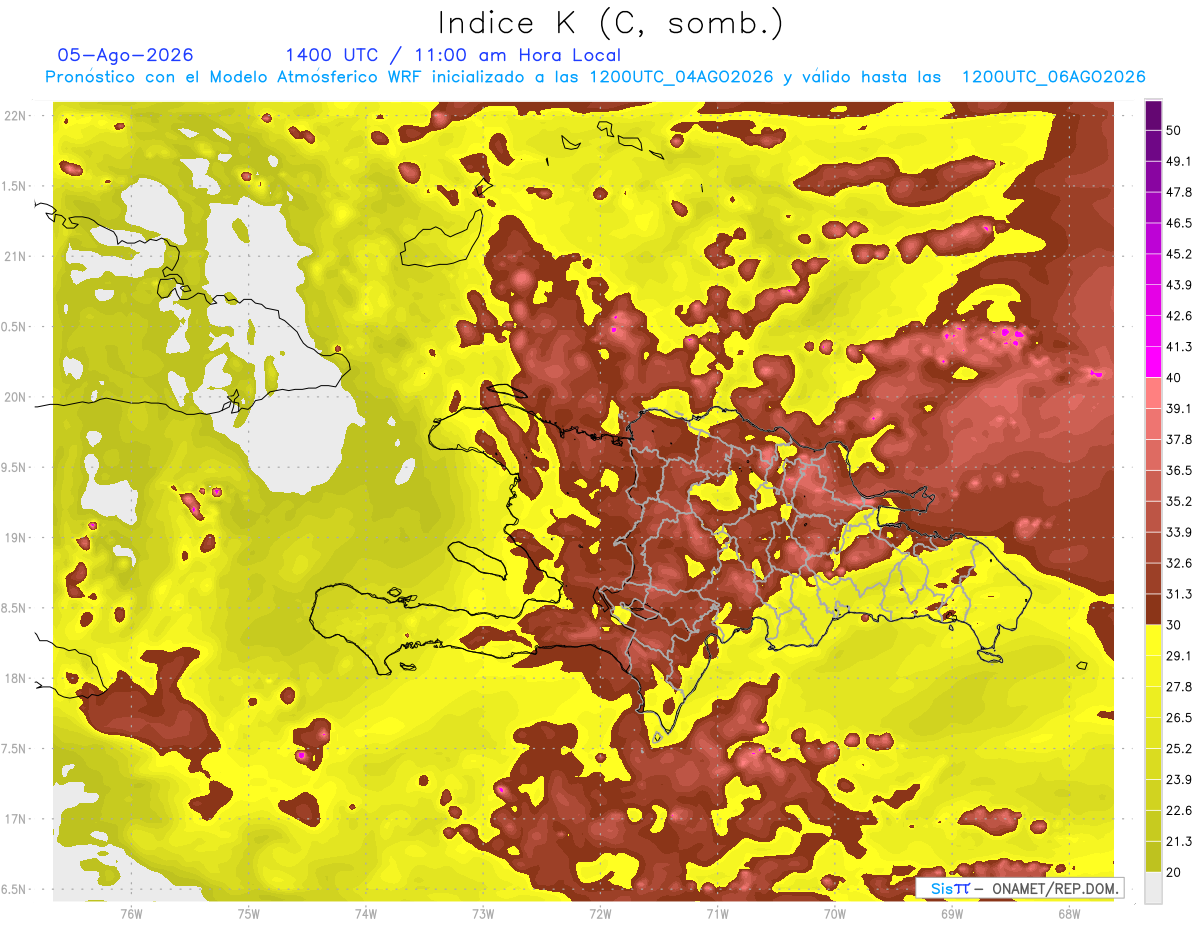This screenshot has width=1200, height=927.
Task: Pick the legend value "45.2"
Action: [x=1179, y=254]
